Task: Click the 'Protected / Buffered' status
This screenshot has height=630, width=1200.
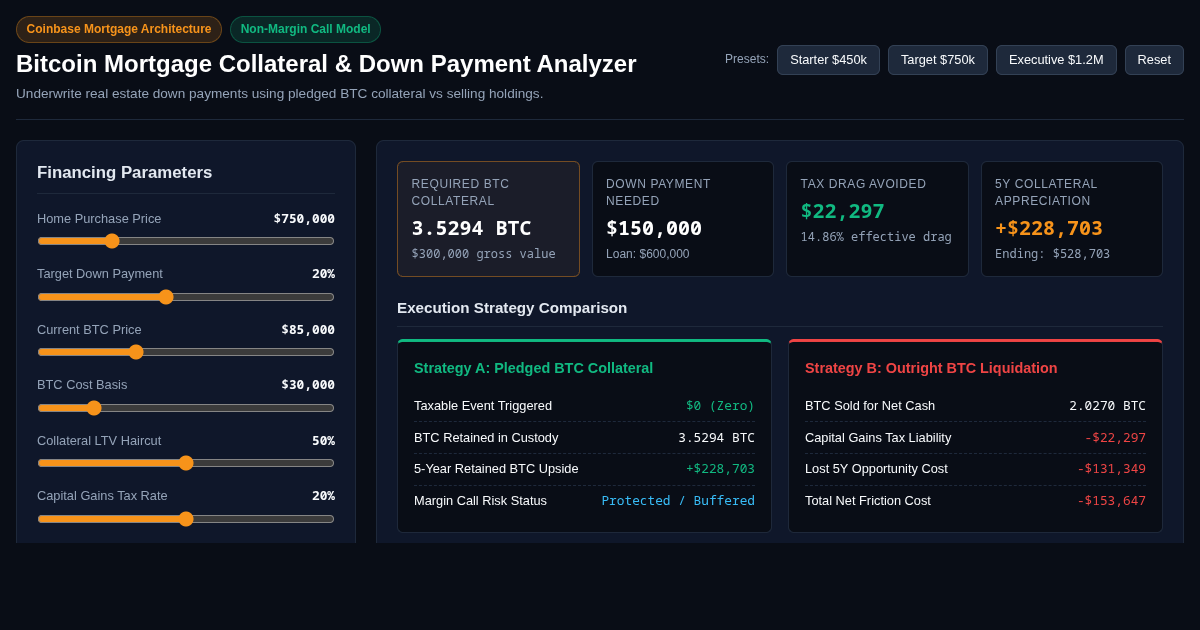Action: (x=678, y=501)
